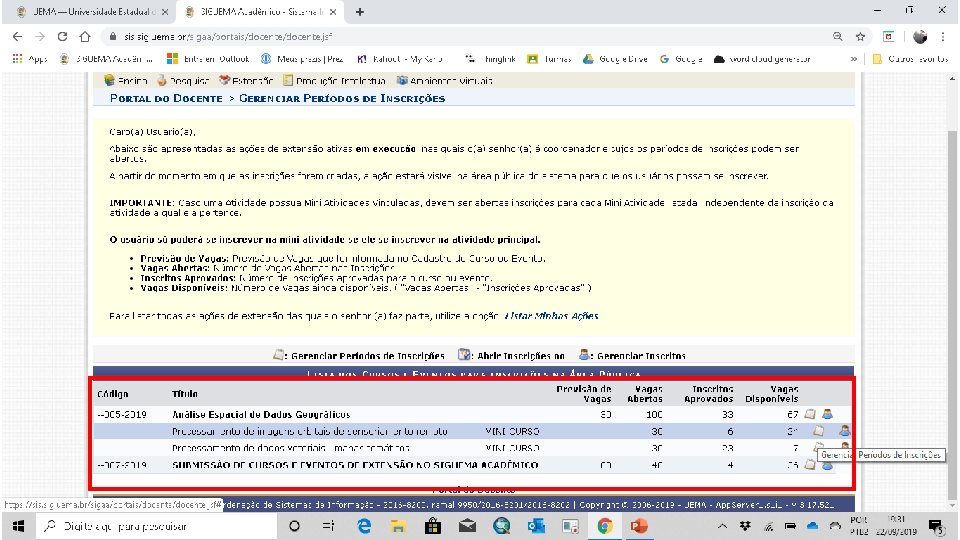
Task: Click the Vagas Disponíveis column header
Action: 771,394
